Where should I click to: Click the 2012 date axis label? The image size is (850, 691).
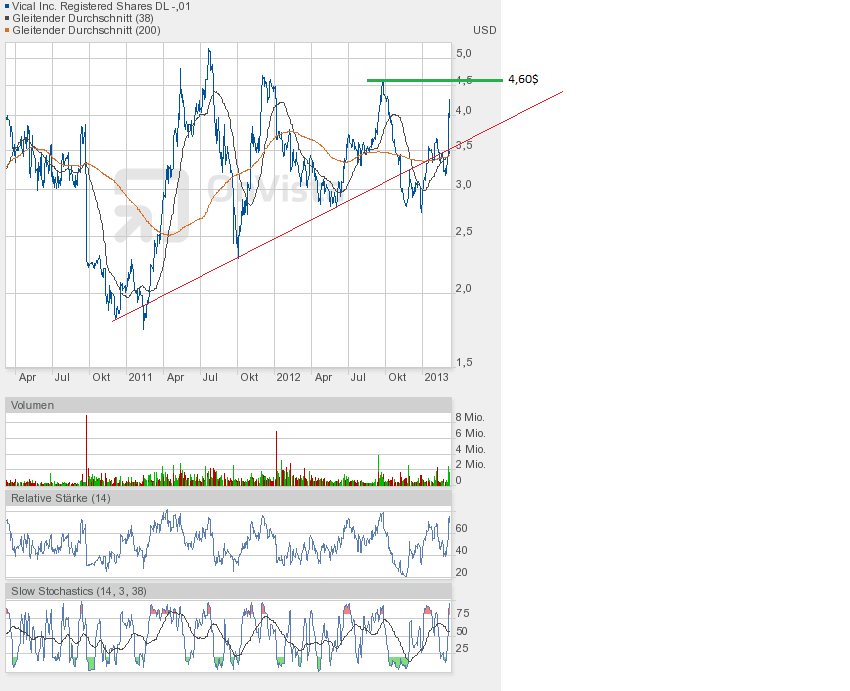(x=288, y=377)
